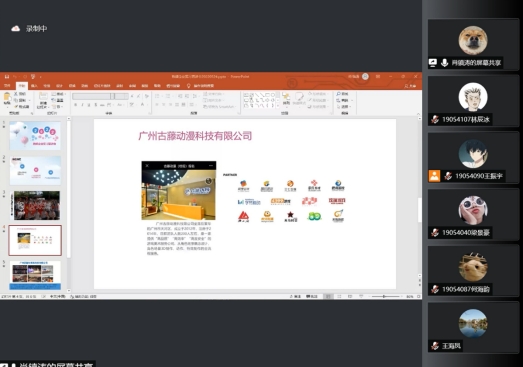The height and width of the screenshot is (367, 523).
Task: Switch to Slide Sorter view in status bar
Action: click(x=339, y=296)
